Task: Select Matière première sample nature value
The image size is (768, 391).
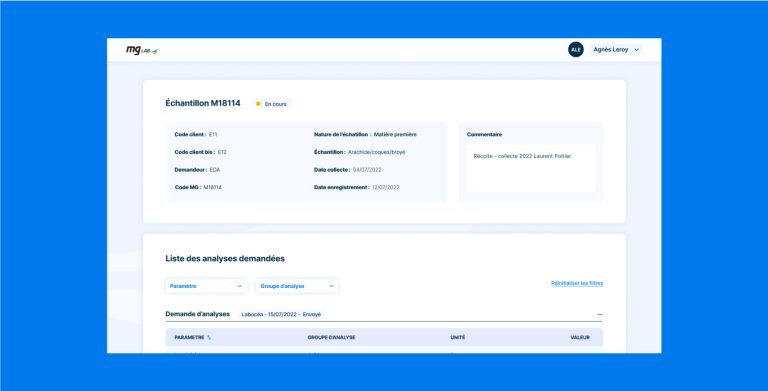Action: (x=395, y=134)
